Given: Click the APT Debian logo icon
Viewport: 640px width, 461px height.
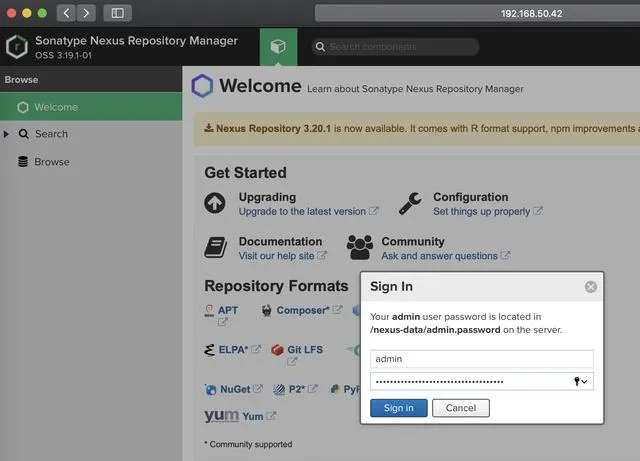Looking at the screenshot, I should click(209, 311).
